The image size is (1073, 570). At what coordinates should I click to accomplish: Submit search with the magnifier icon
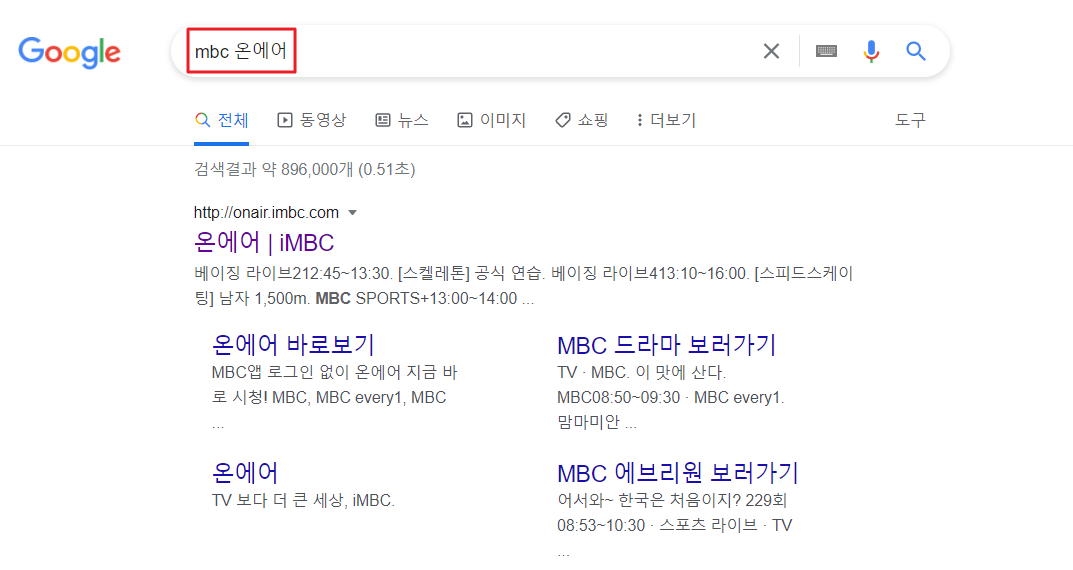[x=916, y=51]
